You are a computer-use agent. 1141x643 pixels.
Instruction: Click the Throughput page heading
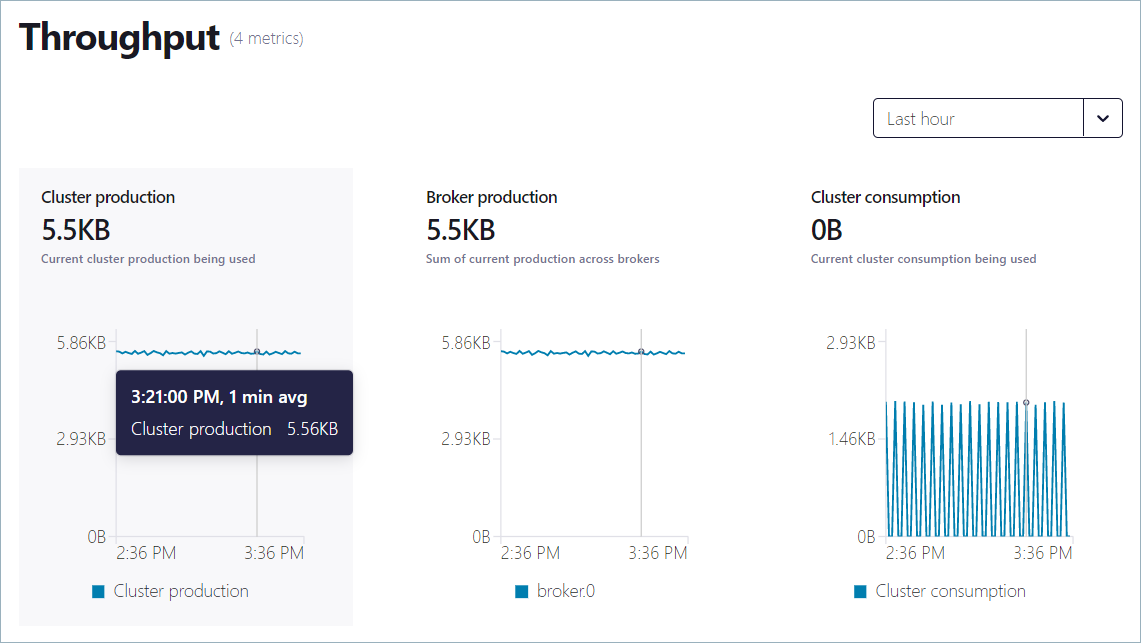(x=119, y=38)
